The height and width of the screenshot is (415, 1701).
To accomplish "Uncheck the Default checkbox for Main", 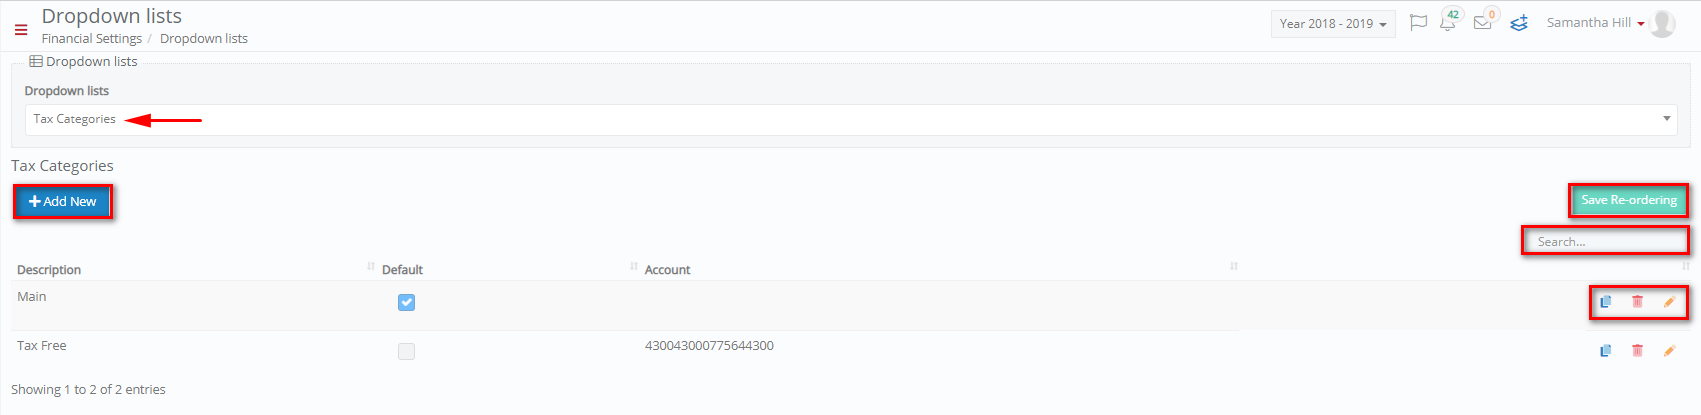I will 406,302.
